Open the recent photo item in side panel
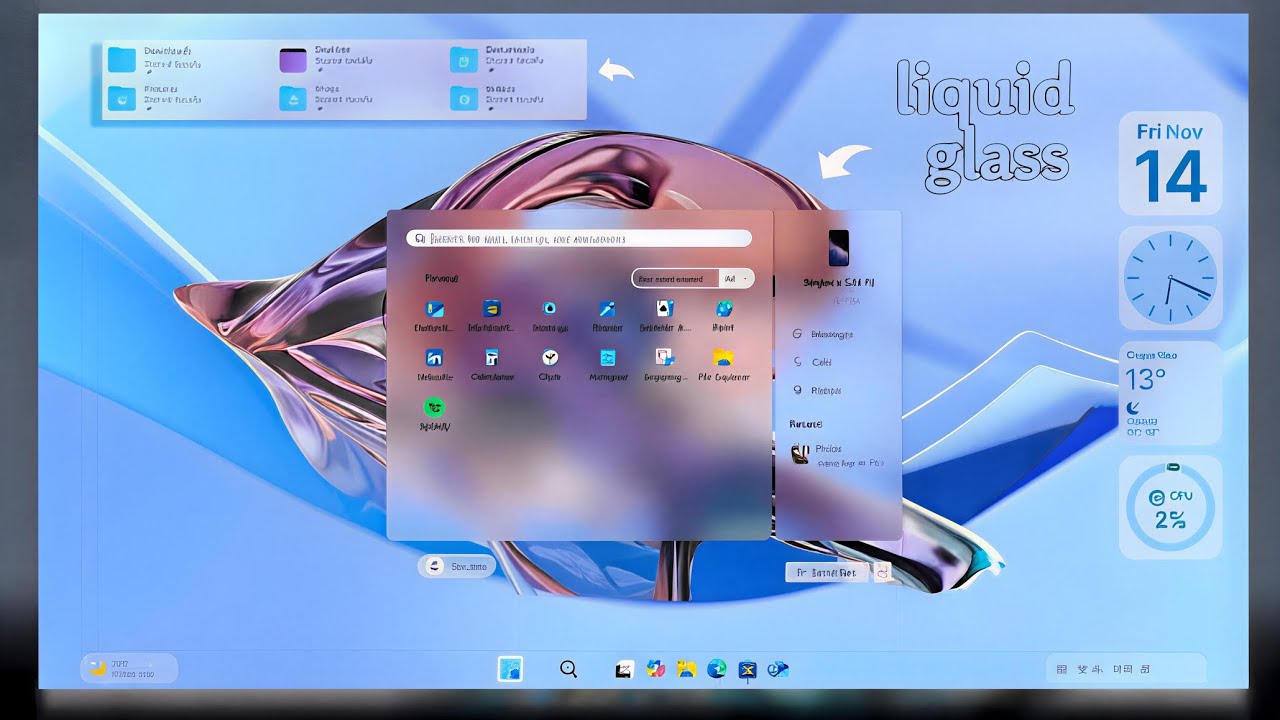The image size is (1280, 720). 837,455
